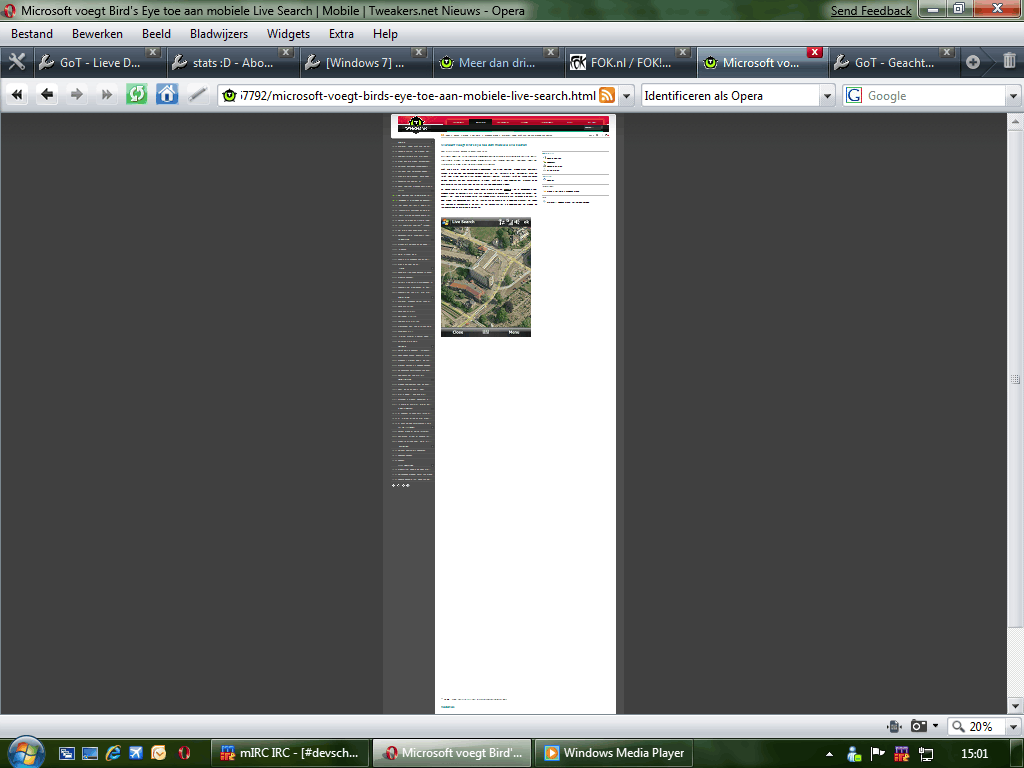The width and height of the screenshot is (1024, 768).
Task: Open the camera icon dropdown arrow
Action: [x=935, y=726]
